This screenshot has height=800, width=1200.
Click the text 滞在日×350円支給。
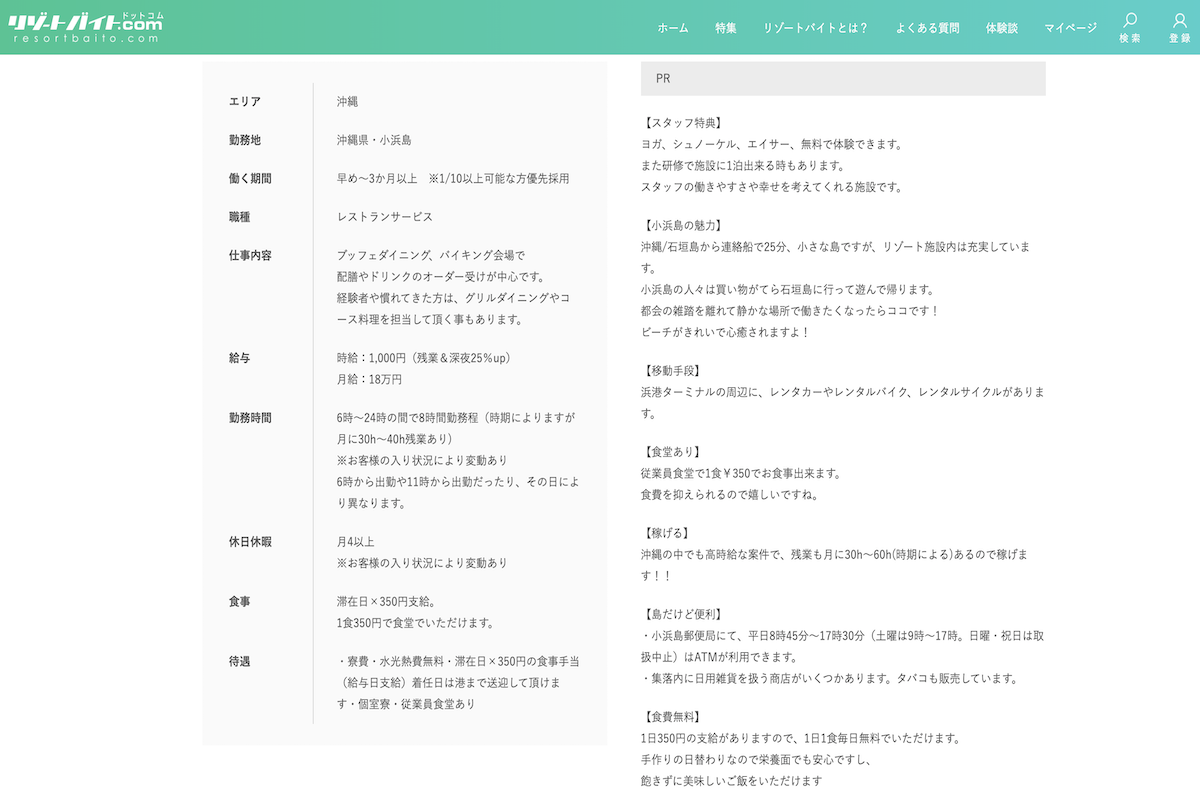385,601
